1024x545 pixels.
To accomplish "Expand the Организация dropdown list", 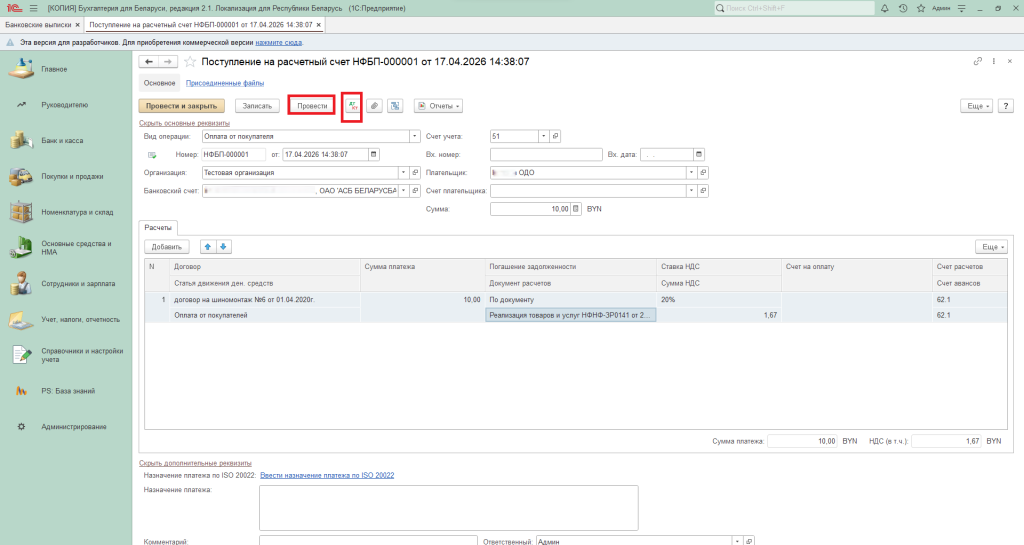I will point(404,173).
